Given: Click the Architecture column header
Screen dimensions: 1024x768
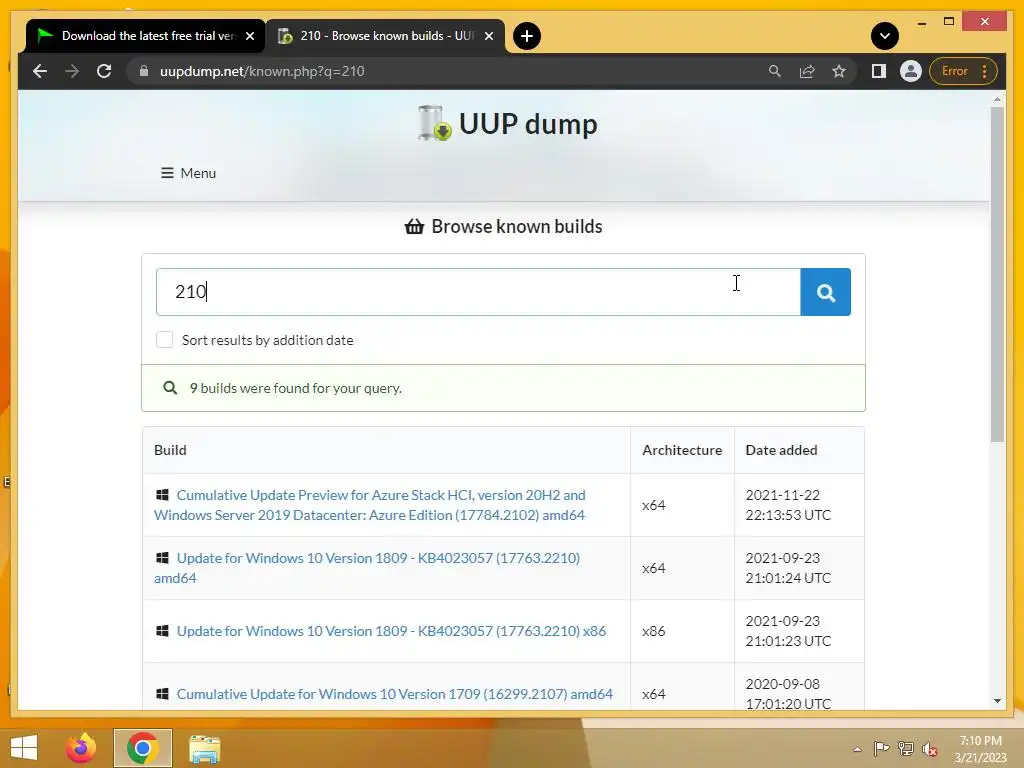Looking at the screenshot, I should pos(682,450).
